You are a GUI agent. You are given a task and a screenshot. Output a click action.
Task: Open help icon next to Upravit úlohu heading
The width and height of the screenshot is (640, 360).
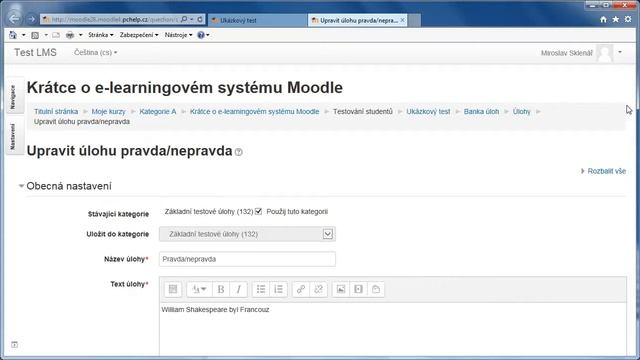pos(239,152)
